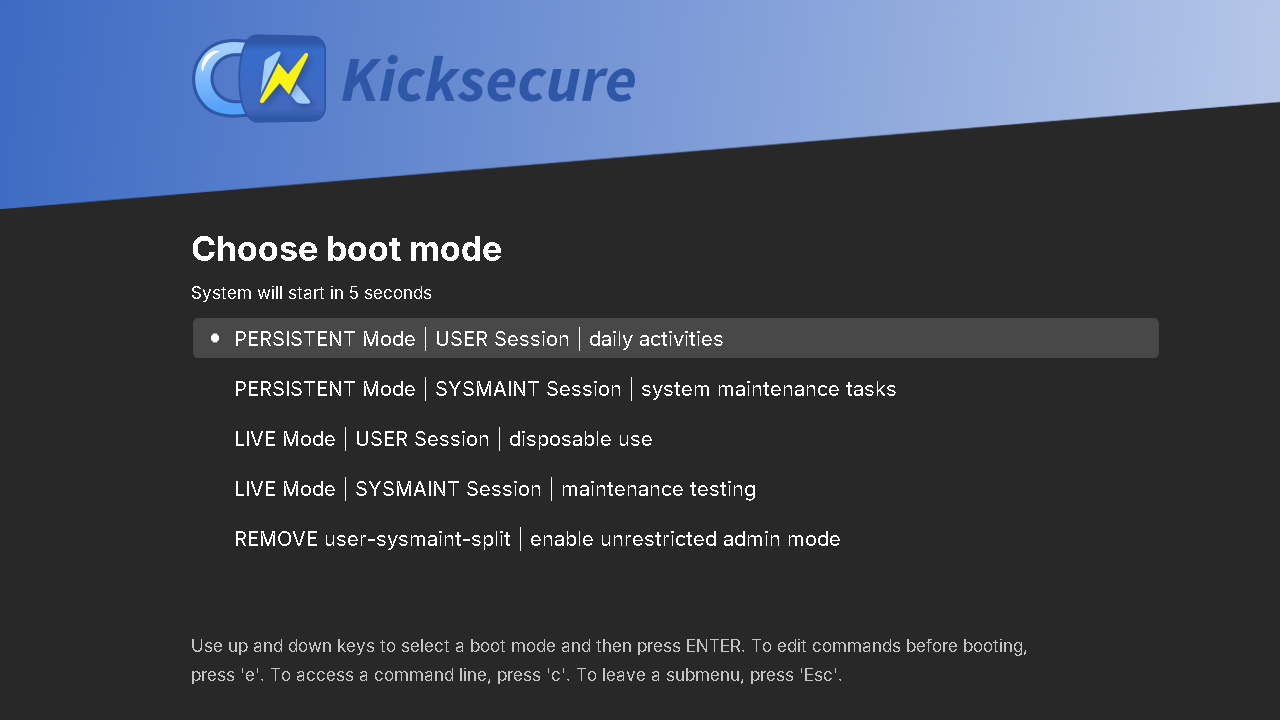The height and width of the screenshot is (720, 1280).
Task: Click the Kicksecure padlock logo icon
Action: pos(260,78)
